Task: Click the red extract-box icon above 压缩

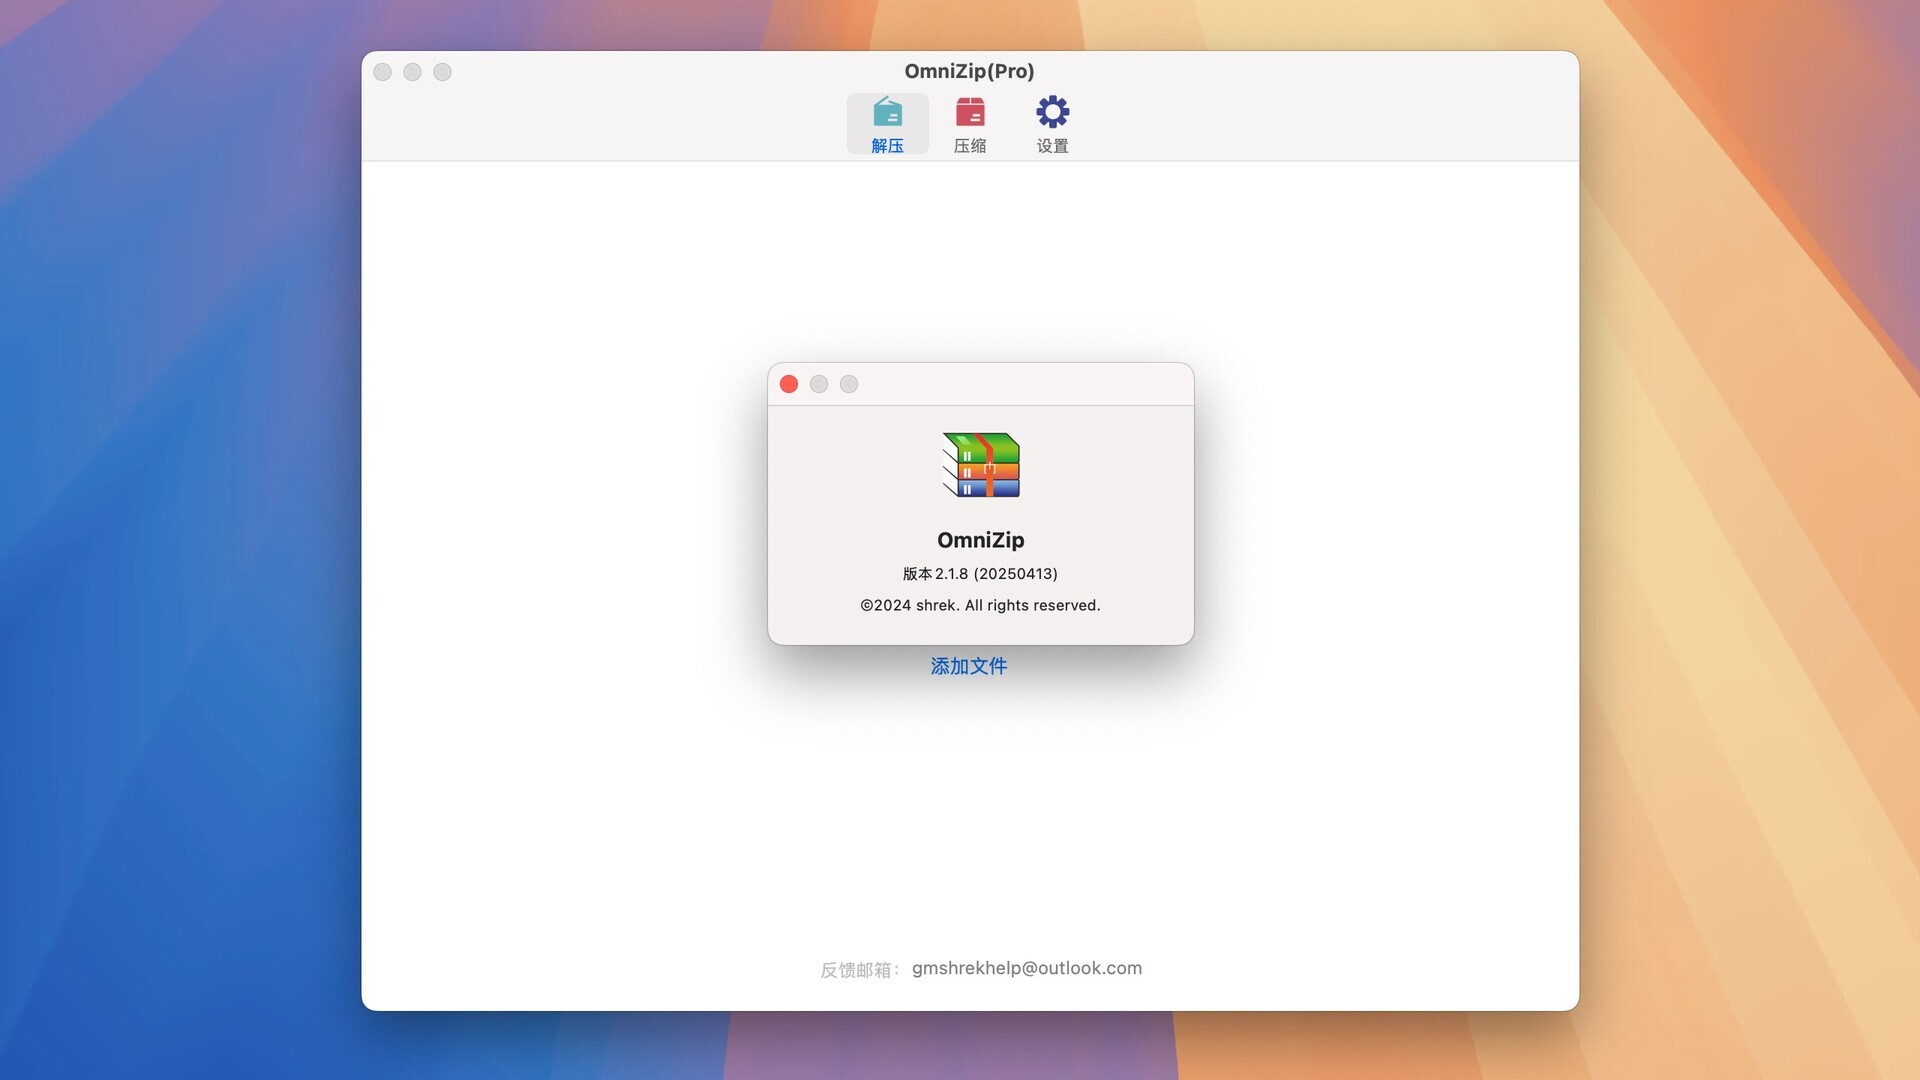Action: (969, 111)
